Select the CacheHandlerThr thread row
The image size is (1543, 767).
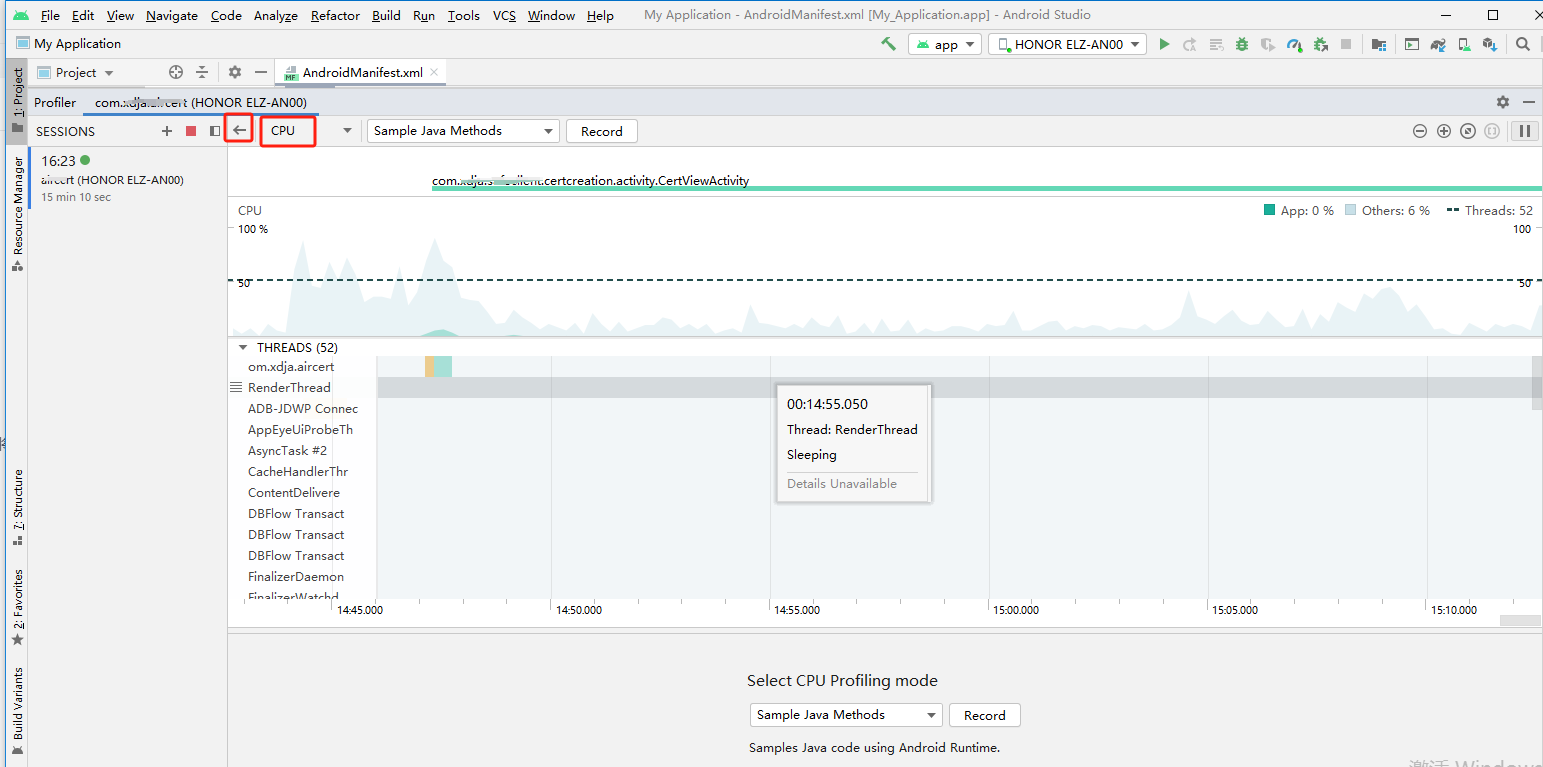tap(298, 471)
